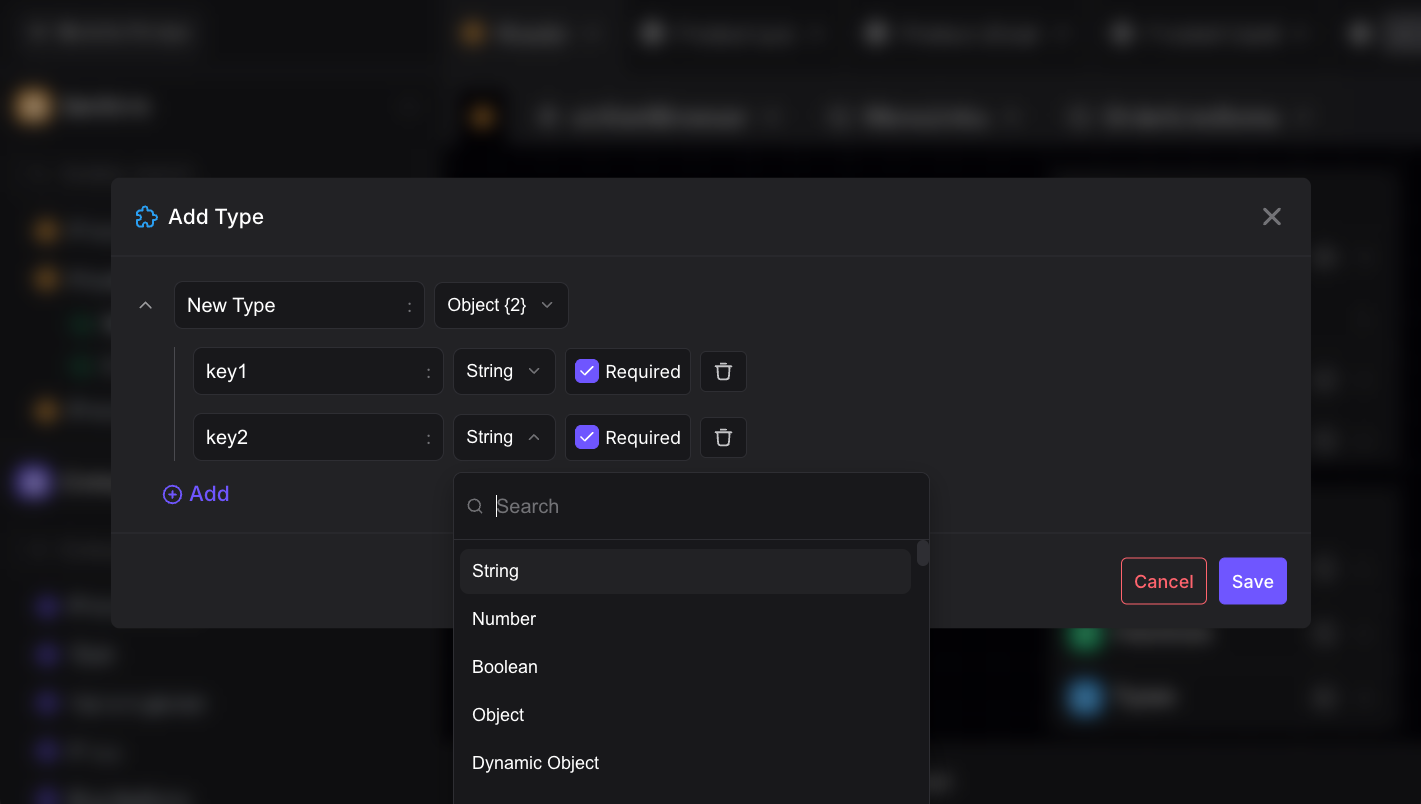The image size is (1421, 804).
Task: Delete key2 with its trash icon
Action: 723,437
